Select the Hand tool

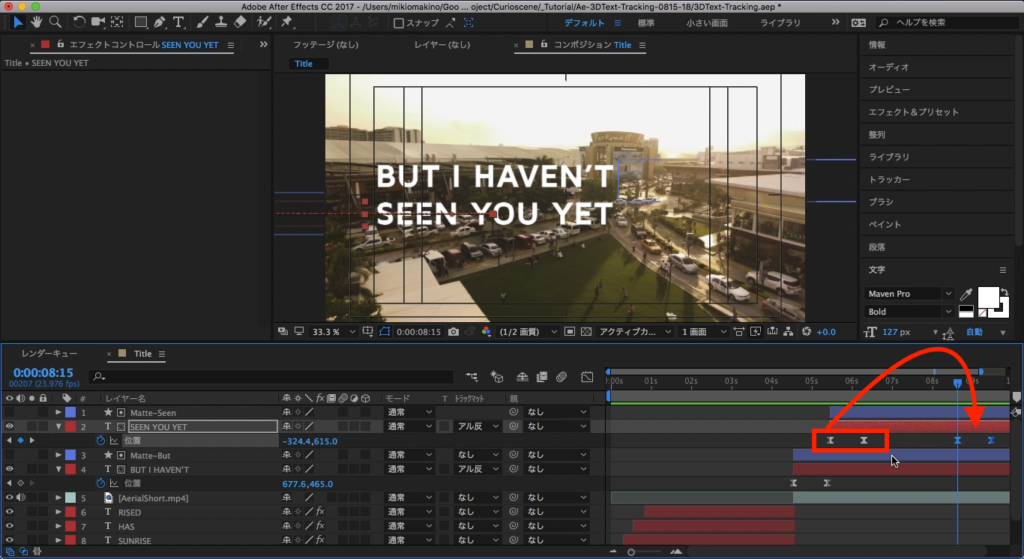(37, 22)
